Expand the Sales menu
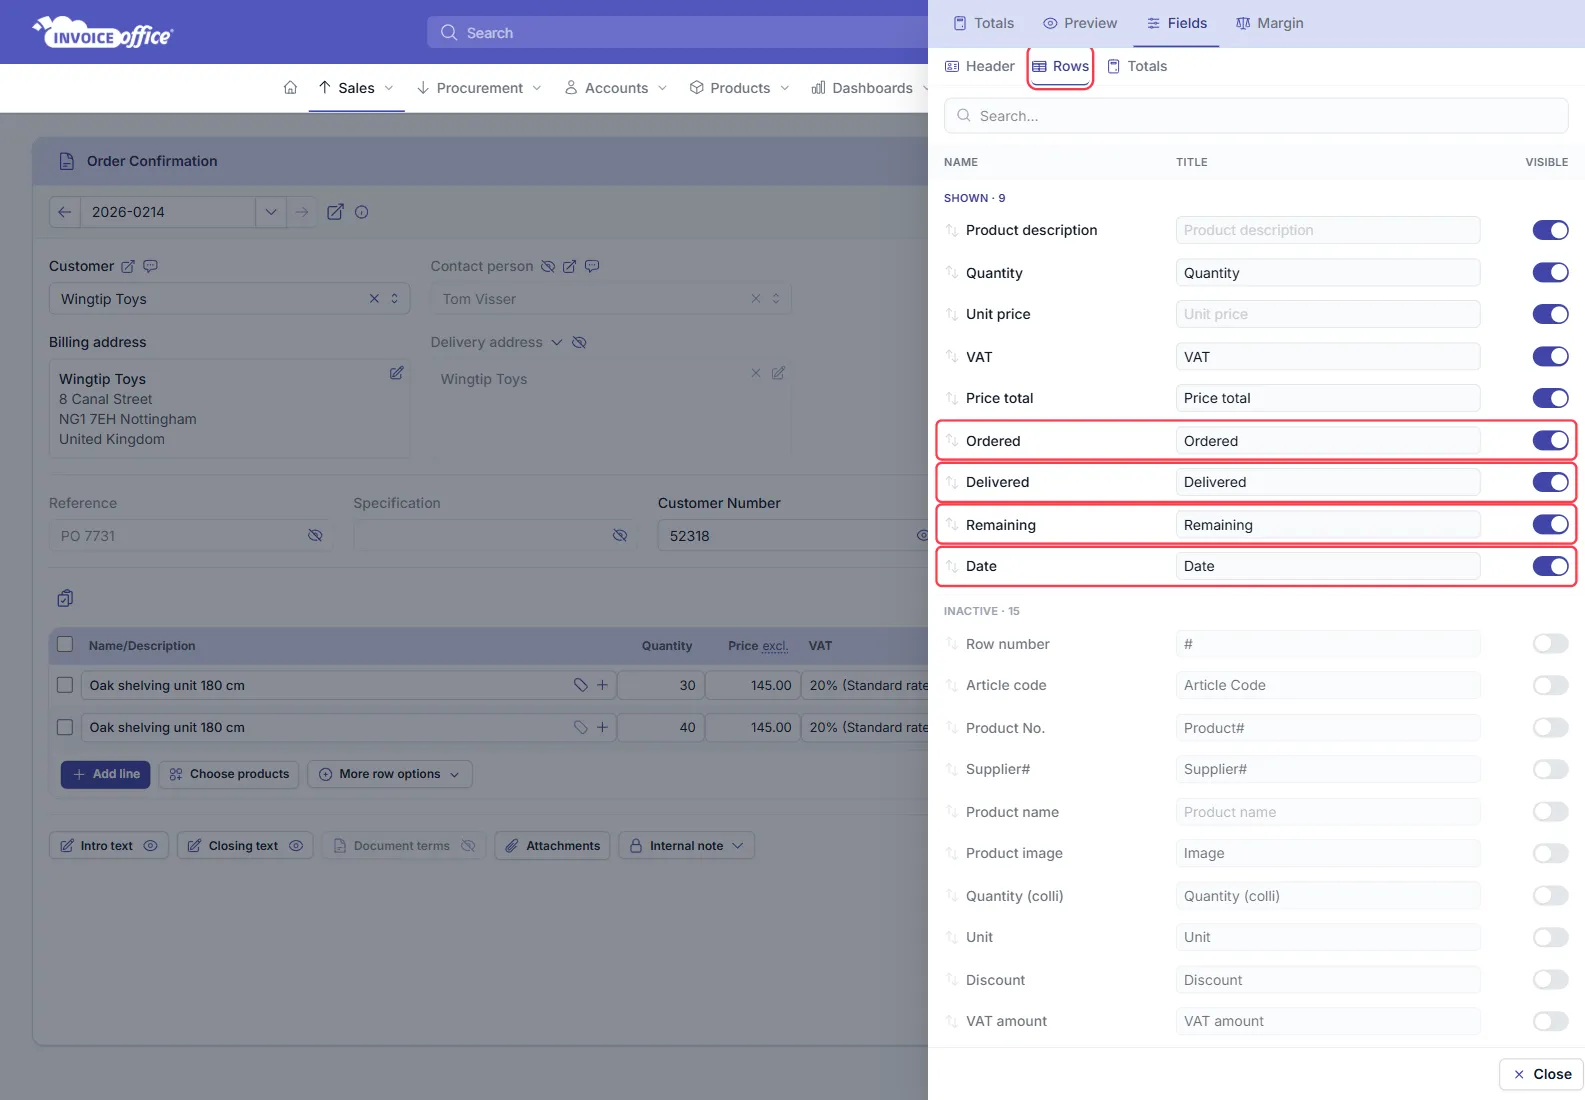 pyautogui.click(x=356, y=88)
